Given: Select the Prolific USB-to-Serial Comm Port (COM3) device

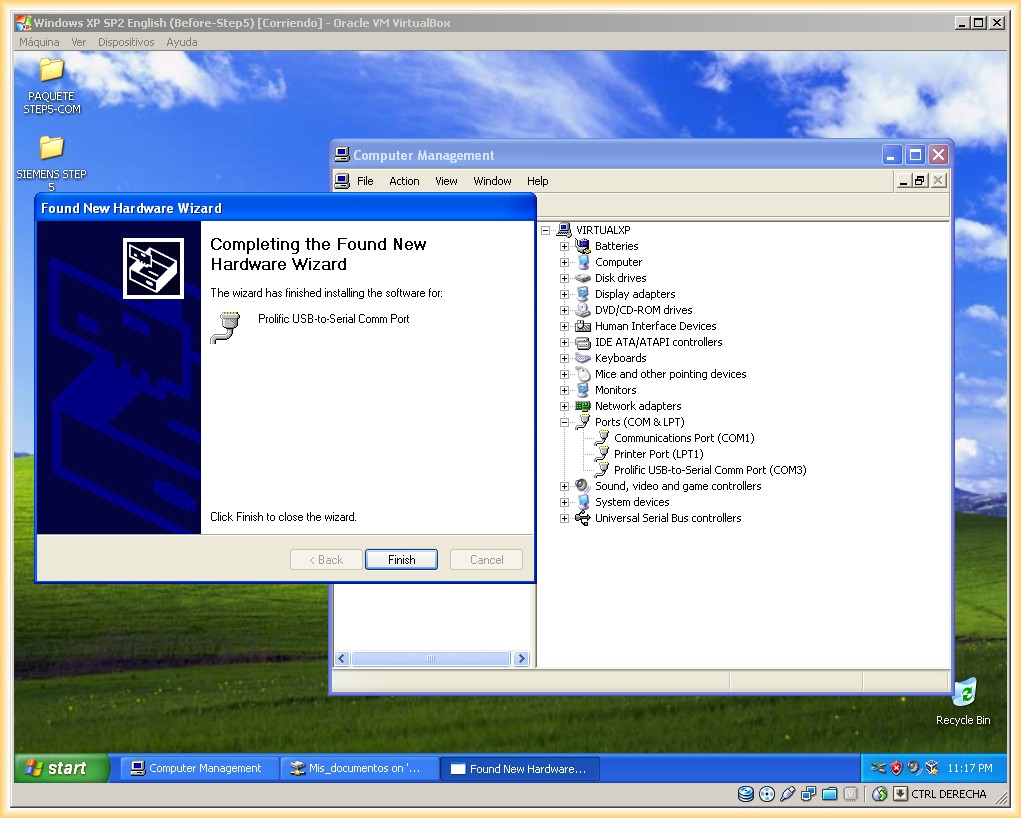Looking at the screenshot, I should 709,470.
